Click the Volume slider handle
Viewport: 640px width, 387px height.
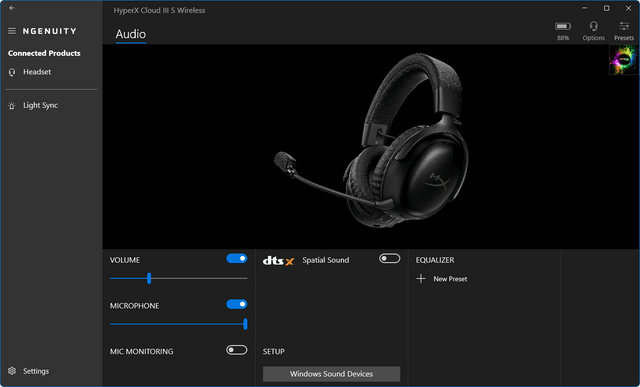(149, 278)
